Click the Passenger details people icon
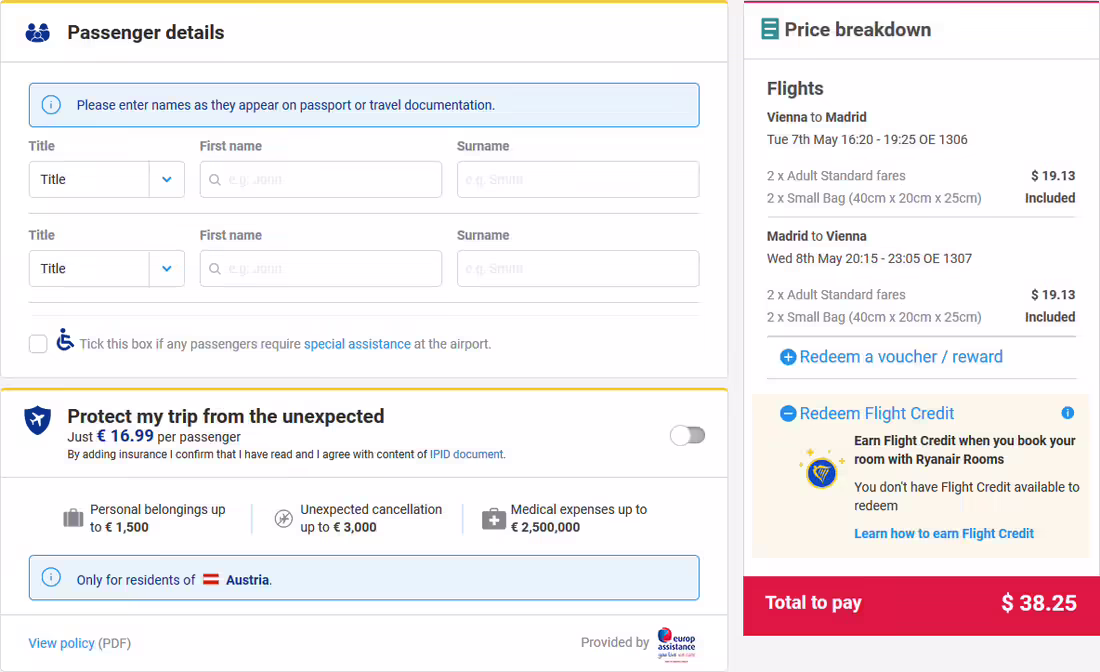1100x672 pixels. coord(38,32)
